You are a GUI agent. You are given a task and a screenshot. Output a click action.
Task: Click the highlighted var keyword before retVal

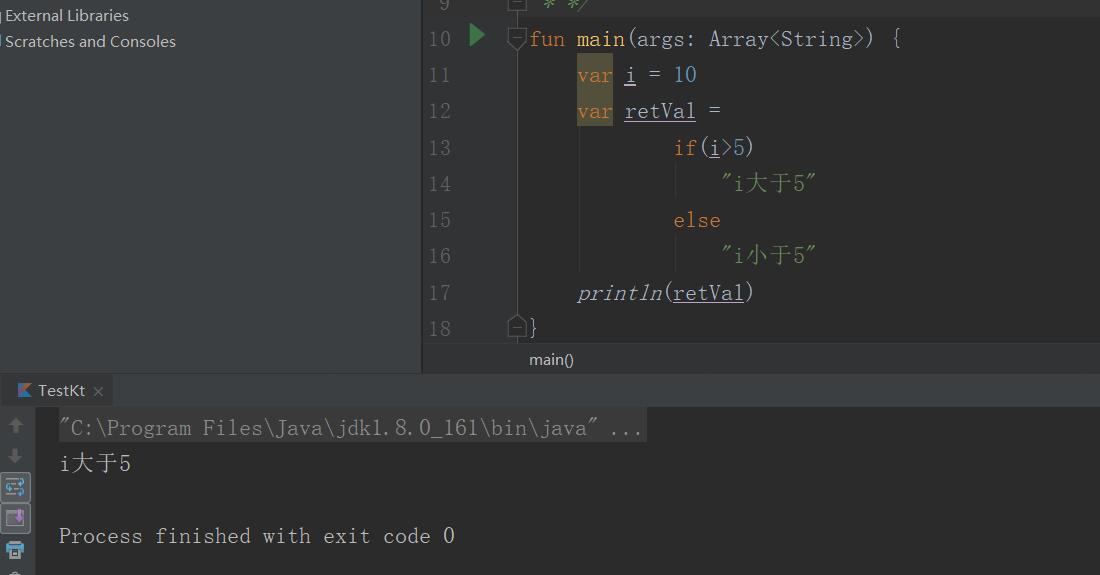(x=595, y=111)
